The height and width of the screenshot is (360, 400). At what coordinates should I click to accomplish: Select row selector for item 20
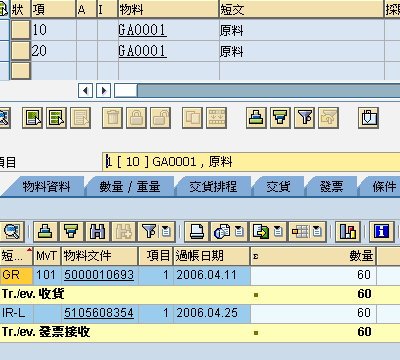click(x=21, y=50)
